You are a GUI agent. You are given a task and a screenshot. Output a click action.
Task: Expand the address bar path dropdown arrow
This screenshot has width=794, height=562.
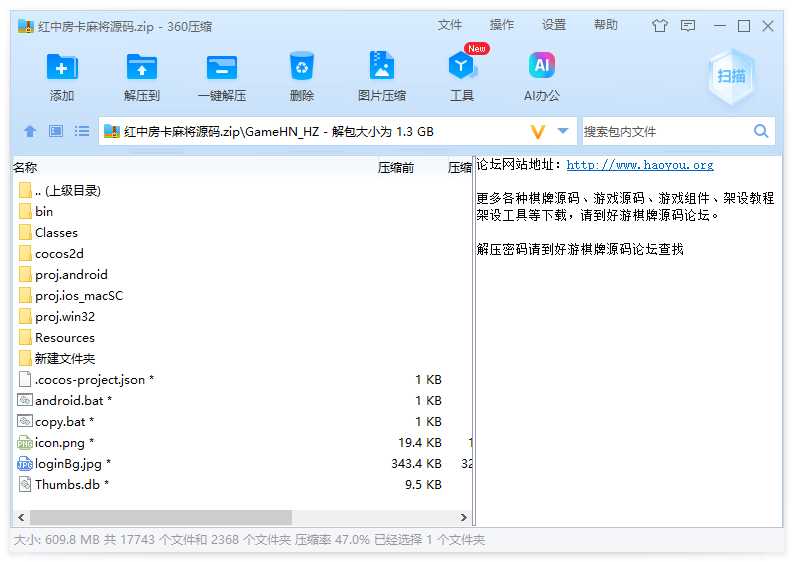(x=563, y=131)
